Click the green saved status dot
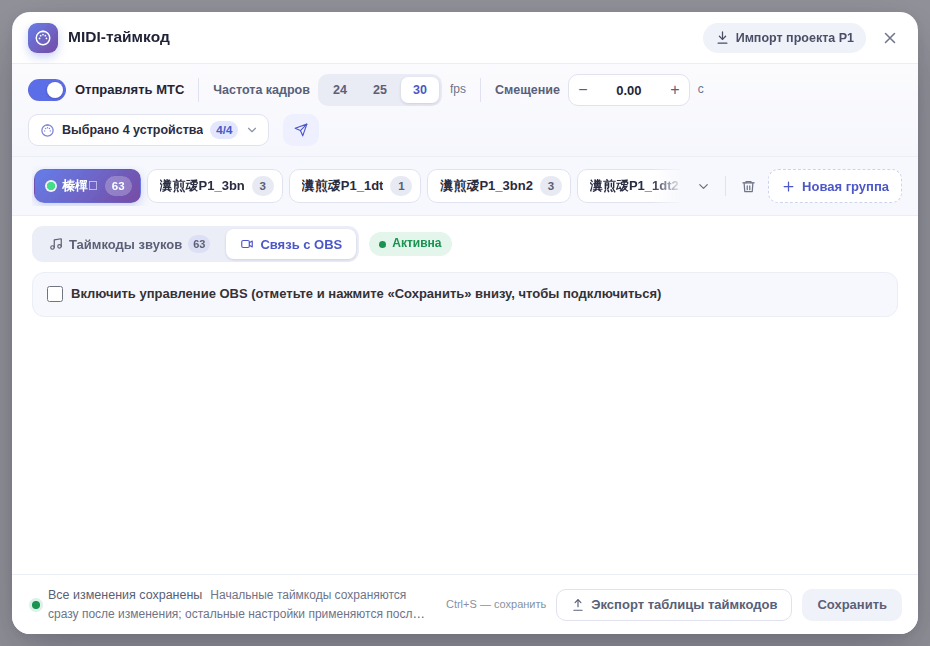The height and width of the screenshot is (646, 930). 36,605
